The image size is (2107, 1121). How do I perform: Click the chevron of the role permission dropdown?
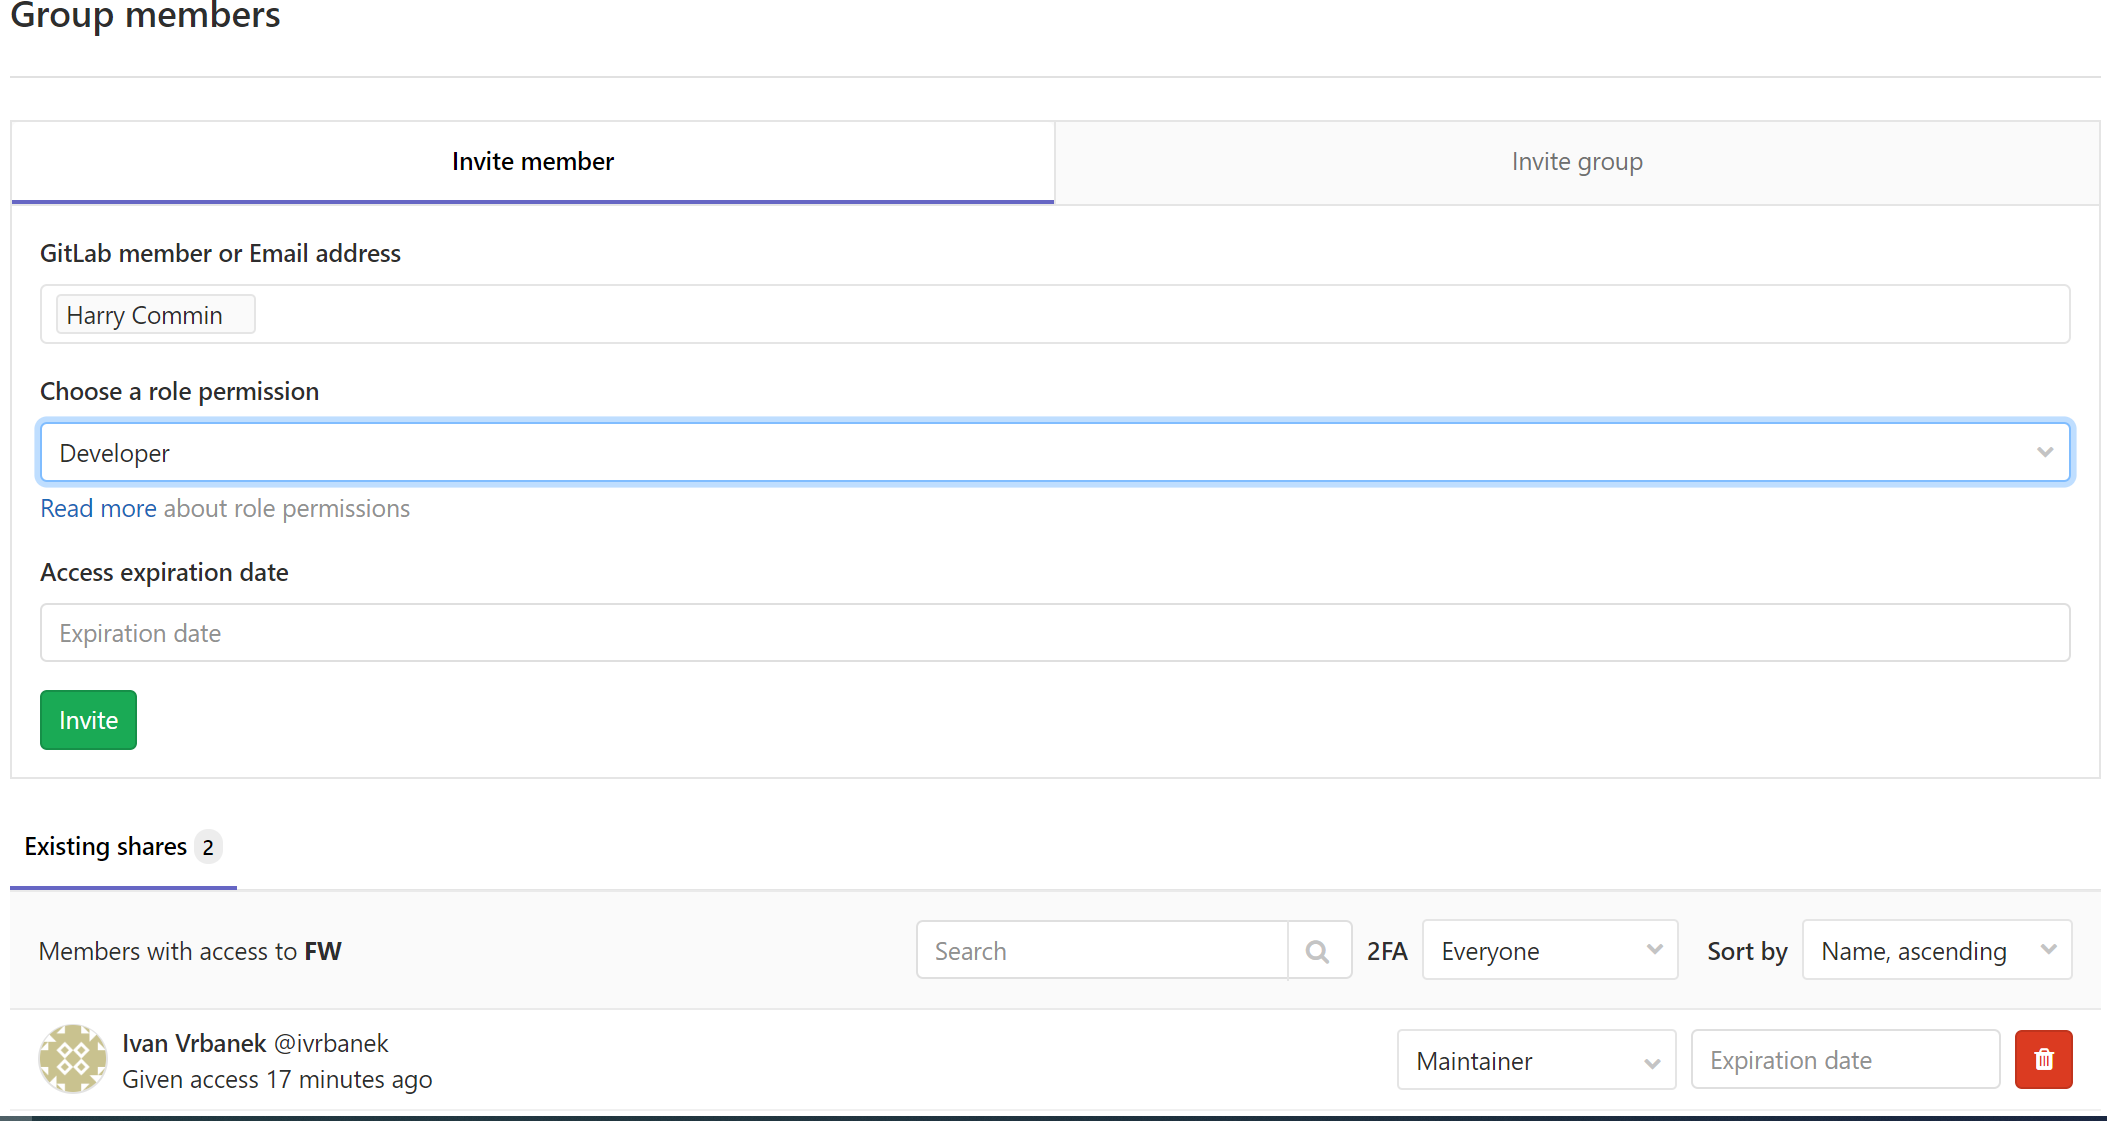2044,453
